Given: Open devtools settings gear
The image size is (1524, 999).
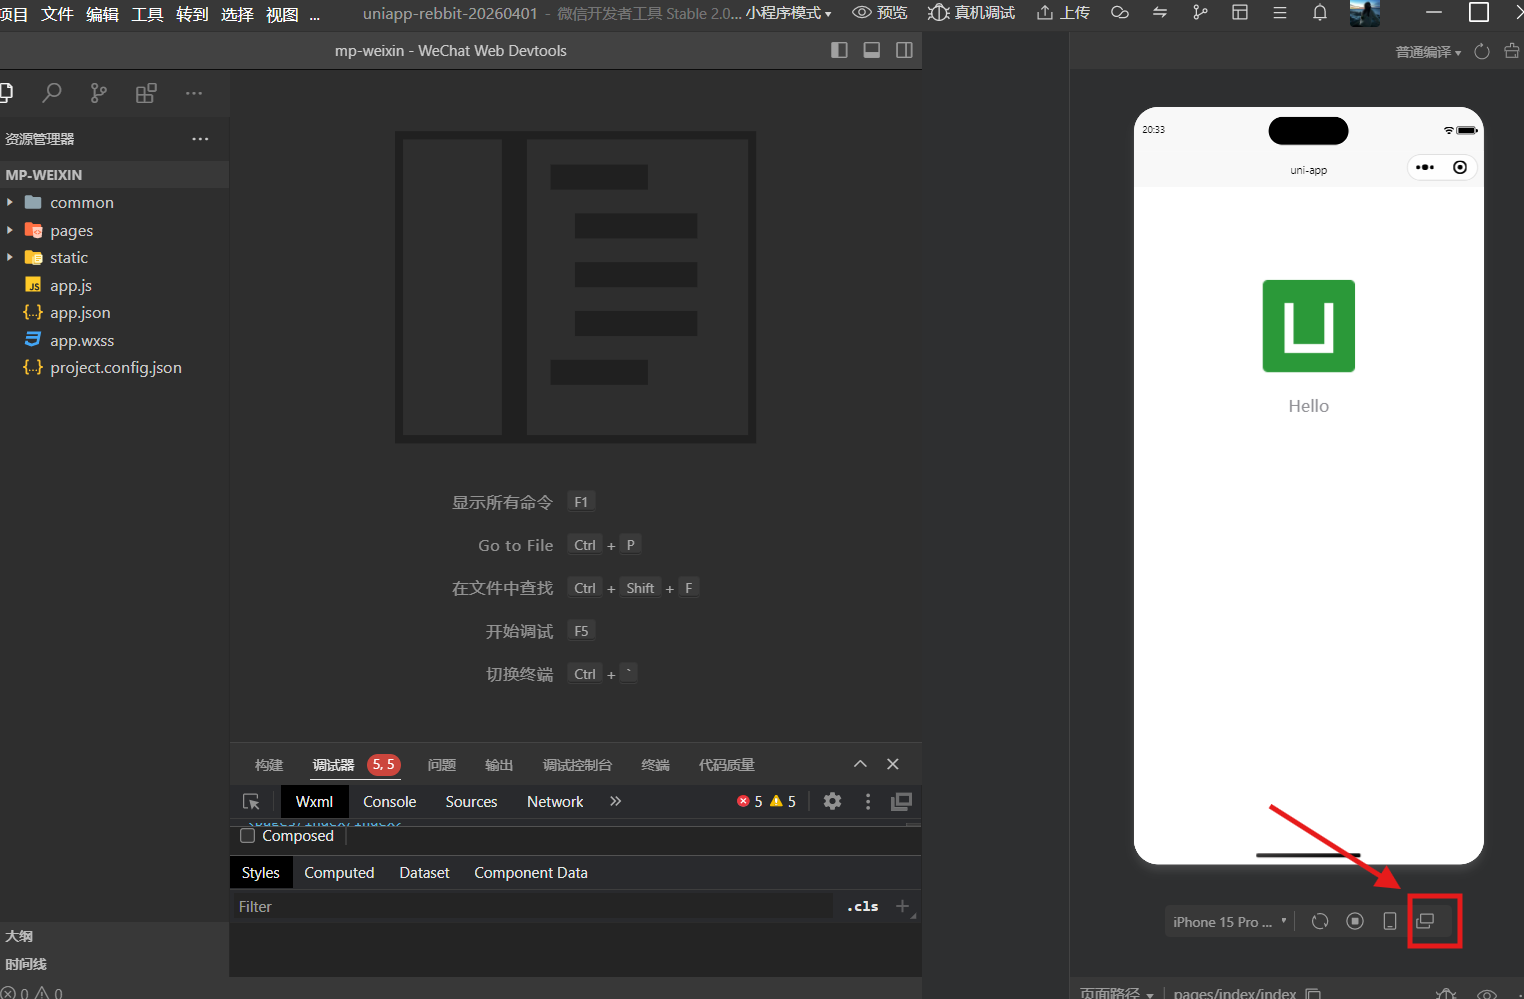Looking at the screenshot, I should (832, 801).
